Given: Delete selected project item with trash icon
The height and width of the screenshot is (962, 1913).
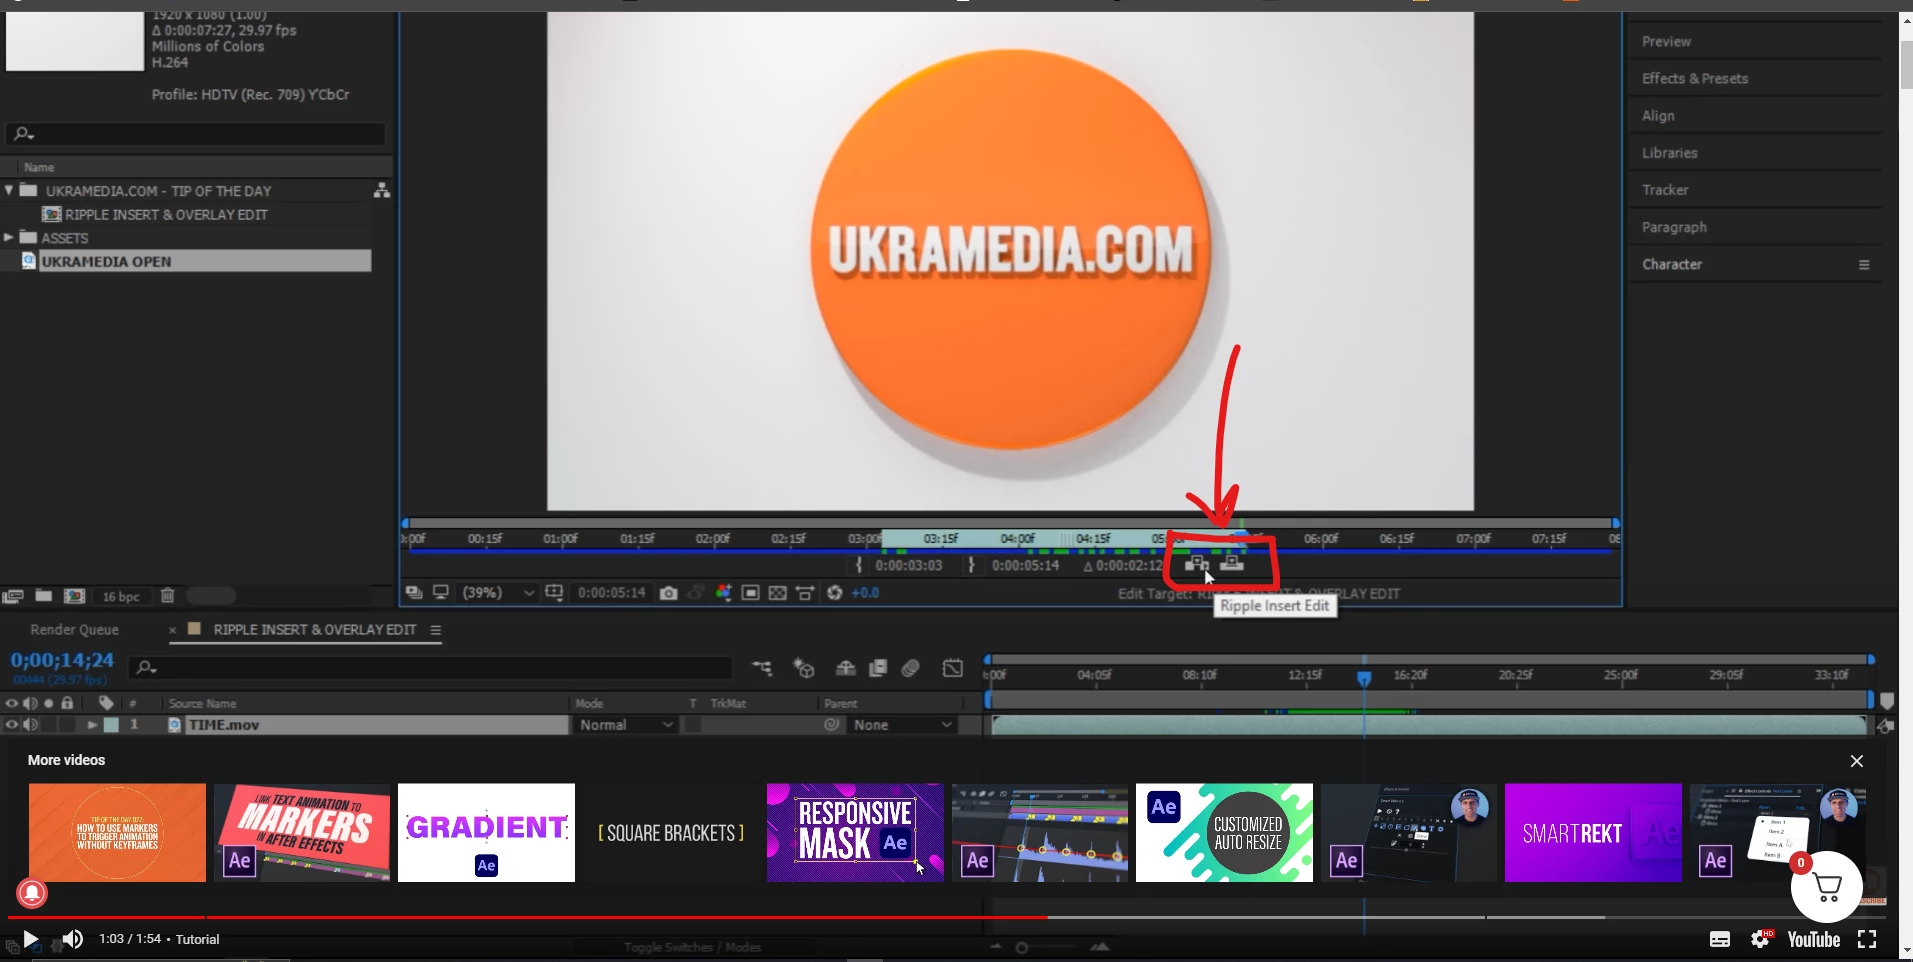Looking at the screenshot, I should [x=168, y=595].
